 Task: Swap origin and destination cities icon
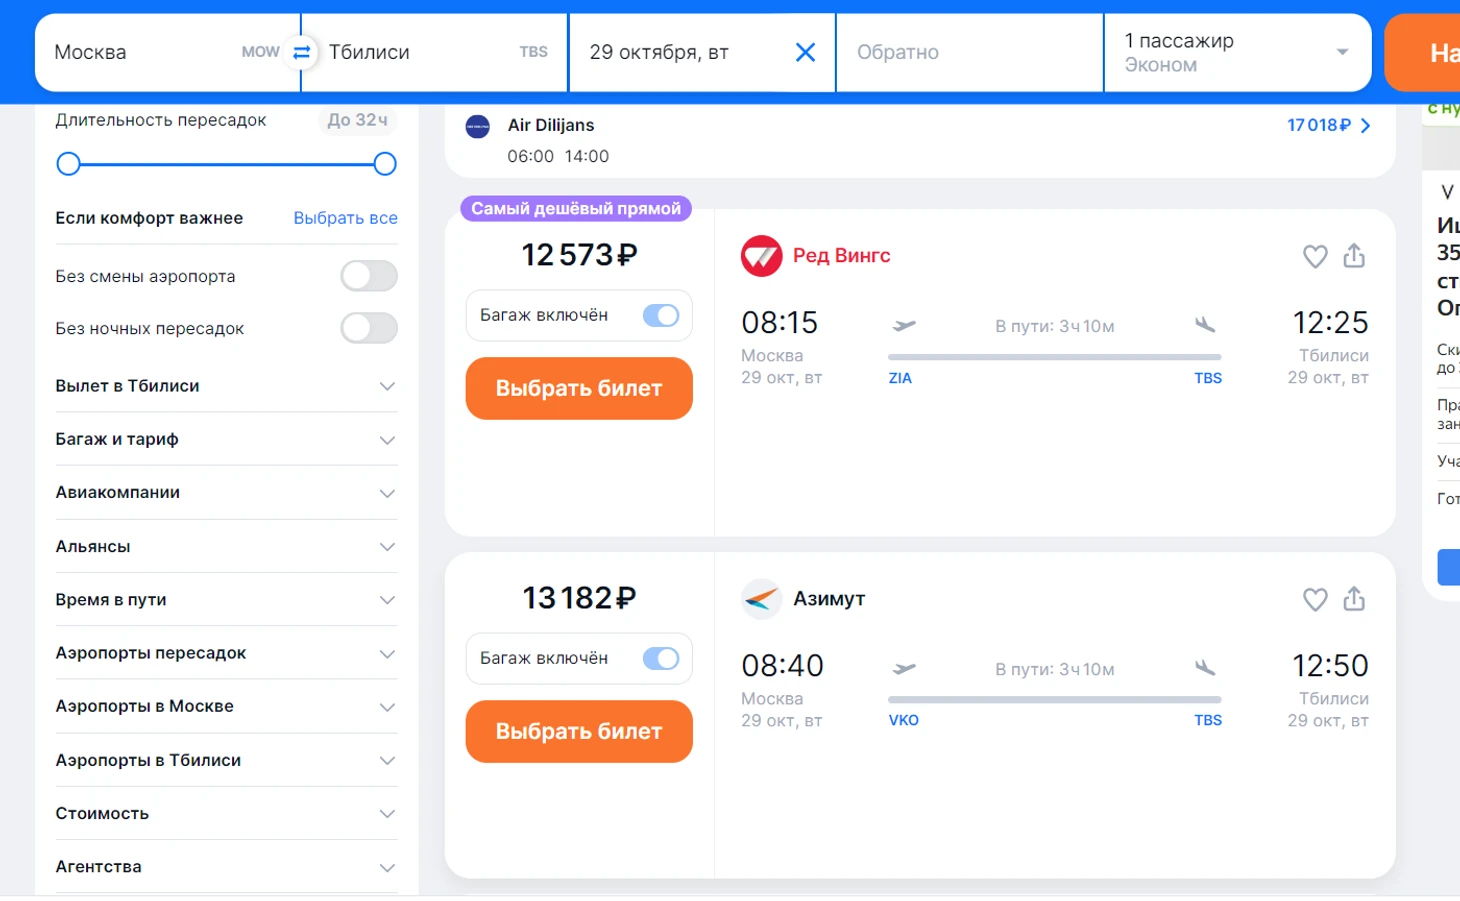(x=301, y=52)
